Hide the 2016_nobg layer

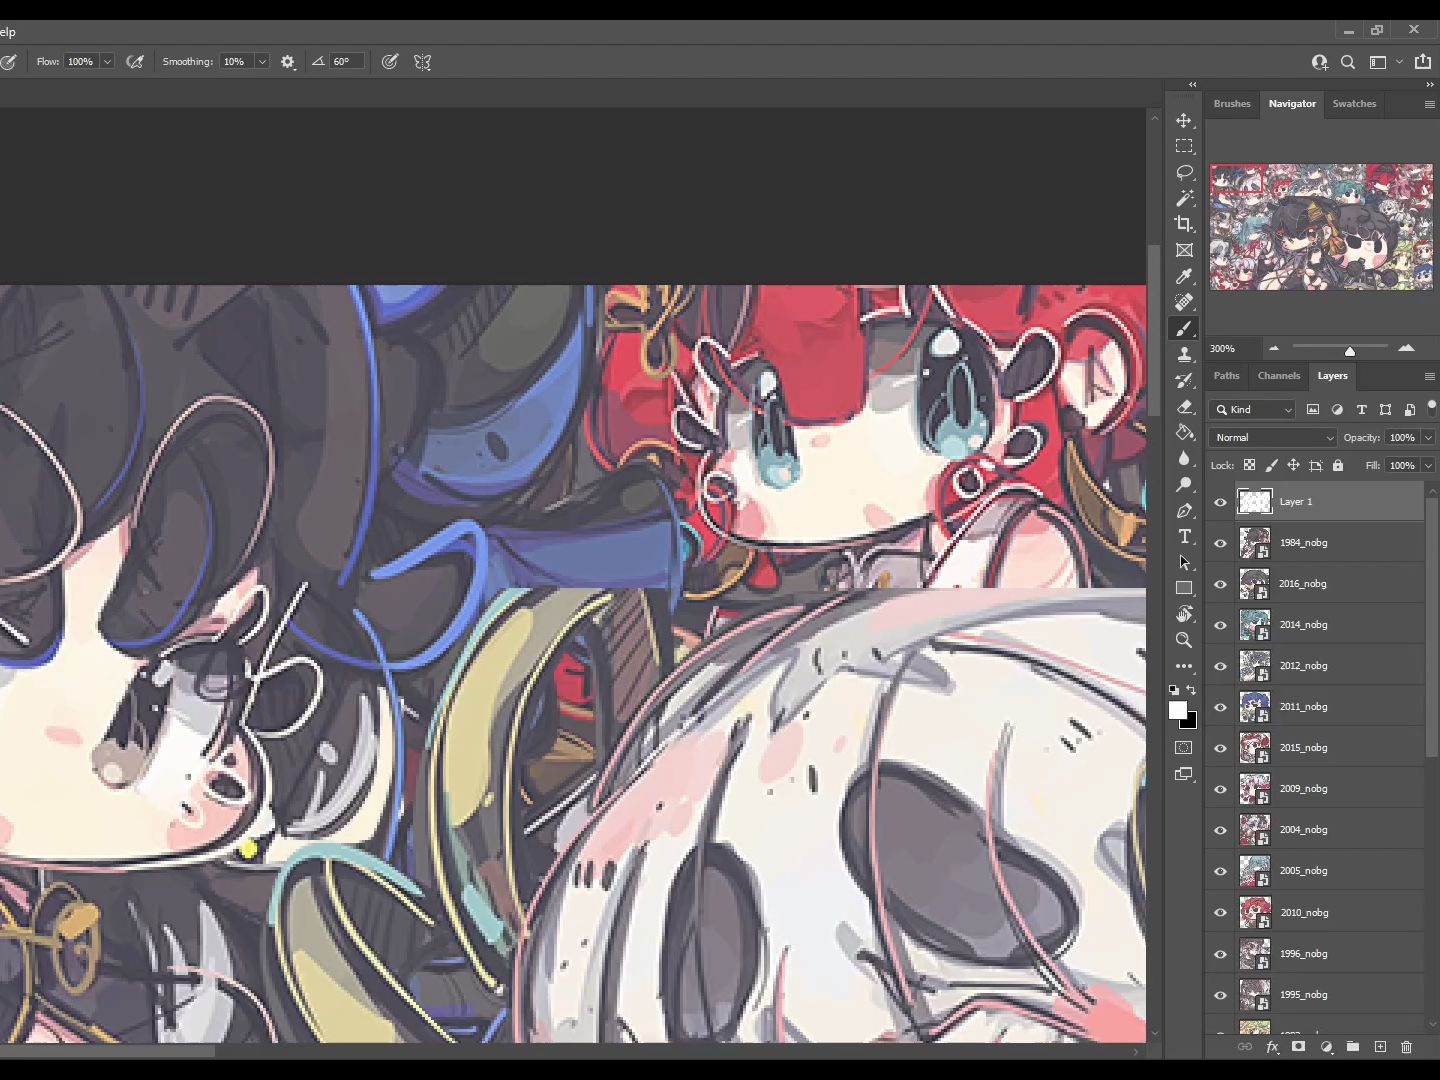pyautogui.click(x=1220, y=584)
